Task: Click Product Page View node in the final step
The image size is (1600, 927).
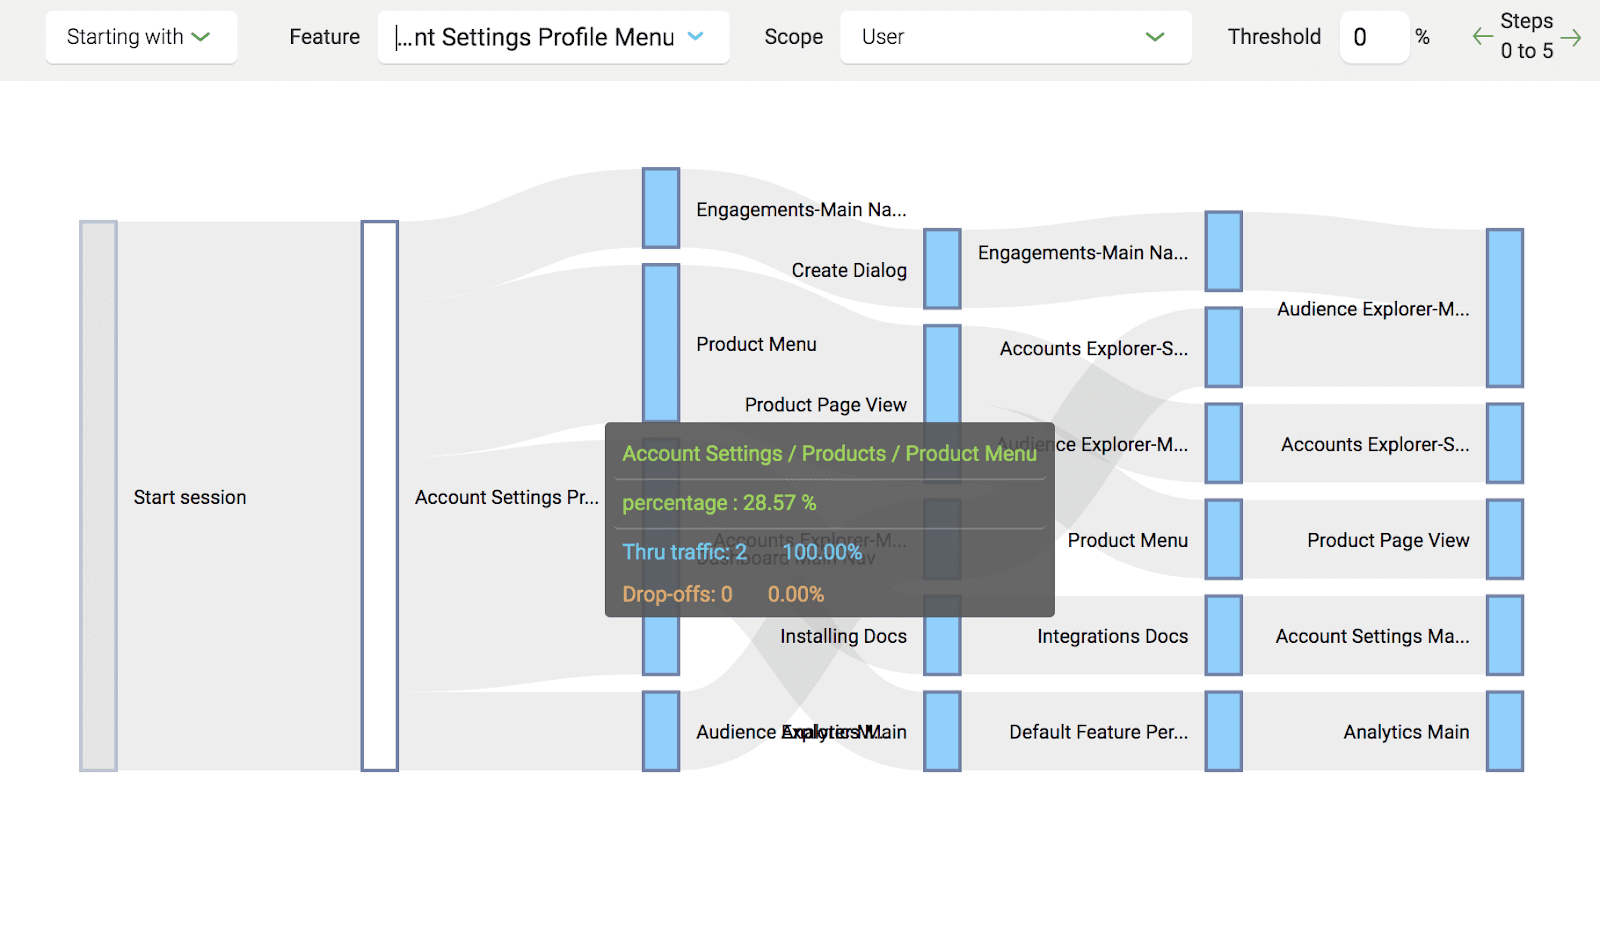Action: [x=1504, y=540]
